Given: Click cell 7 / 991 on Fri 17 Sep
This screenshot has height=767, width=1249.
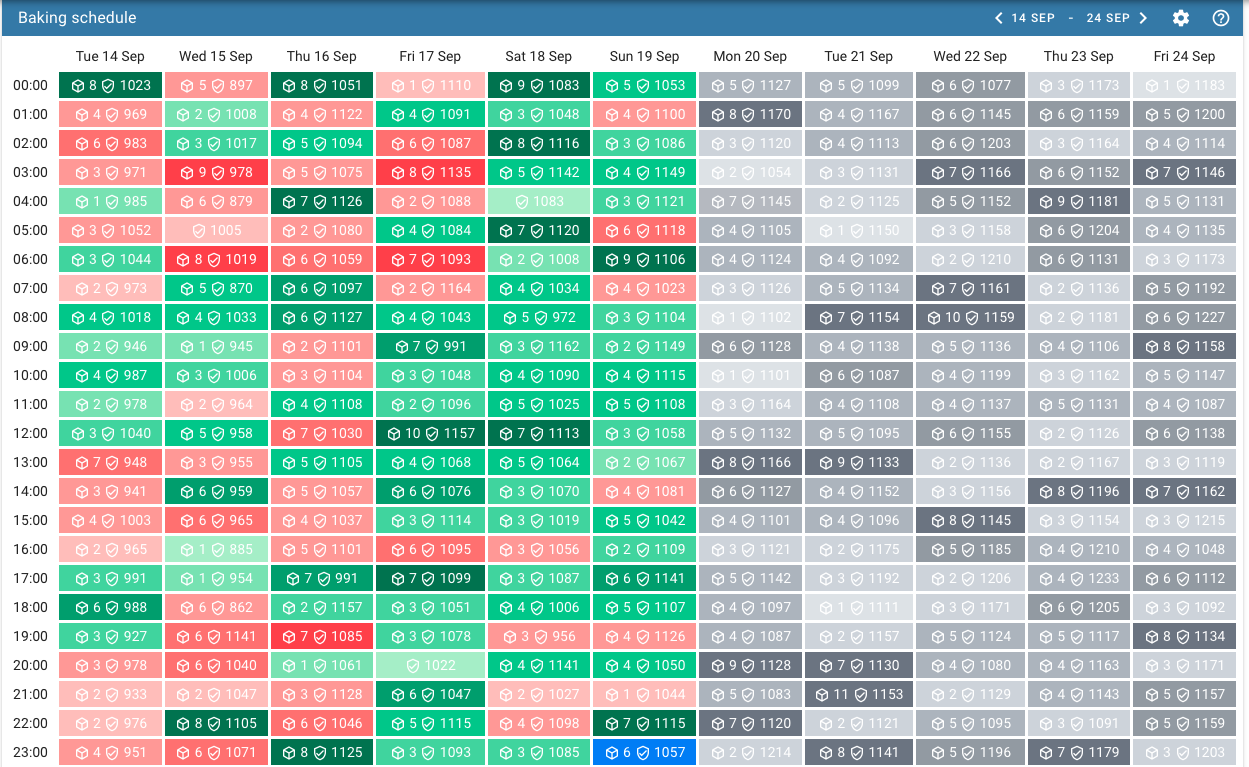Looking at the screenshot, I should 430,347.
